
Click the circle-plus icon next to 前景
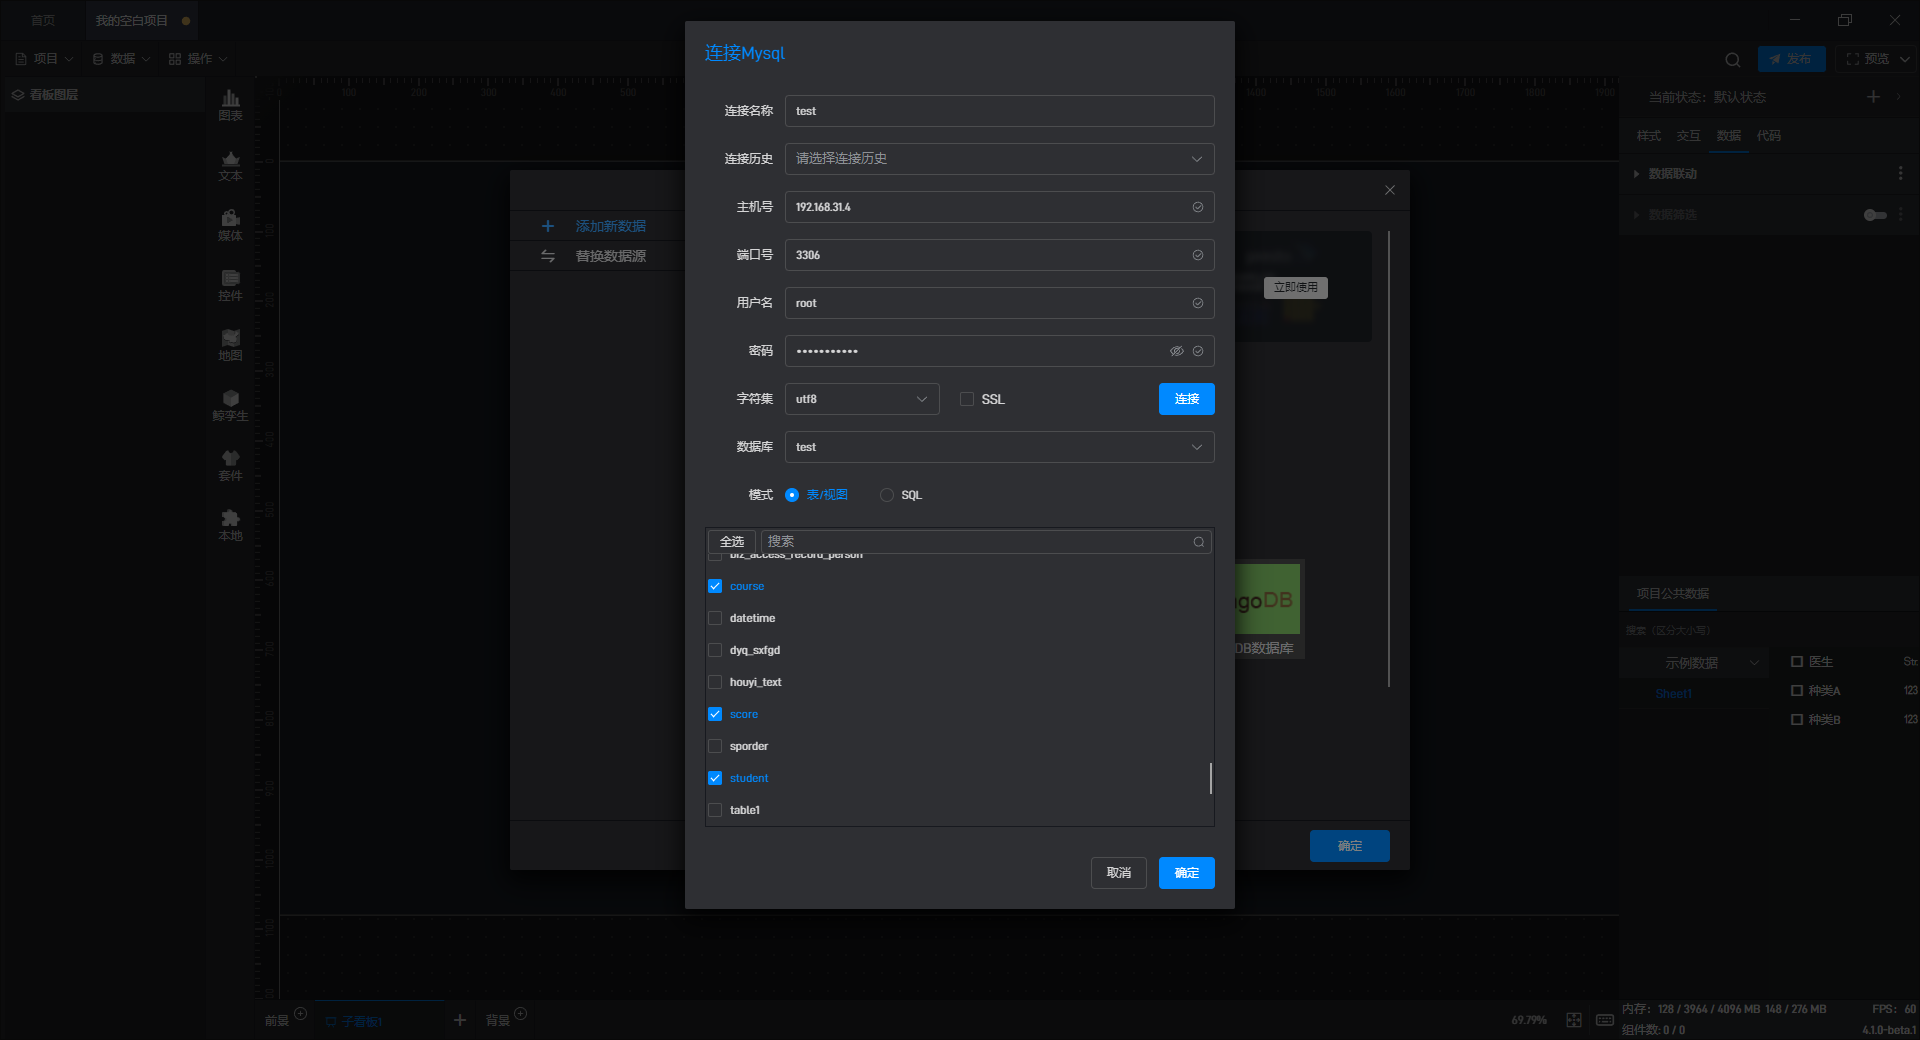[x=300, y=1014]
